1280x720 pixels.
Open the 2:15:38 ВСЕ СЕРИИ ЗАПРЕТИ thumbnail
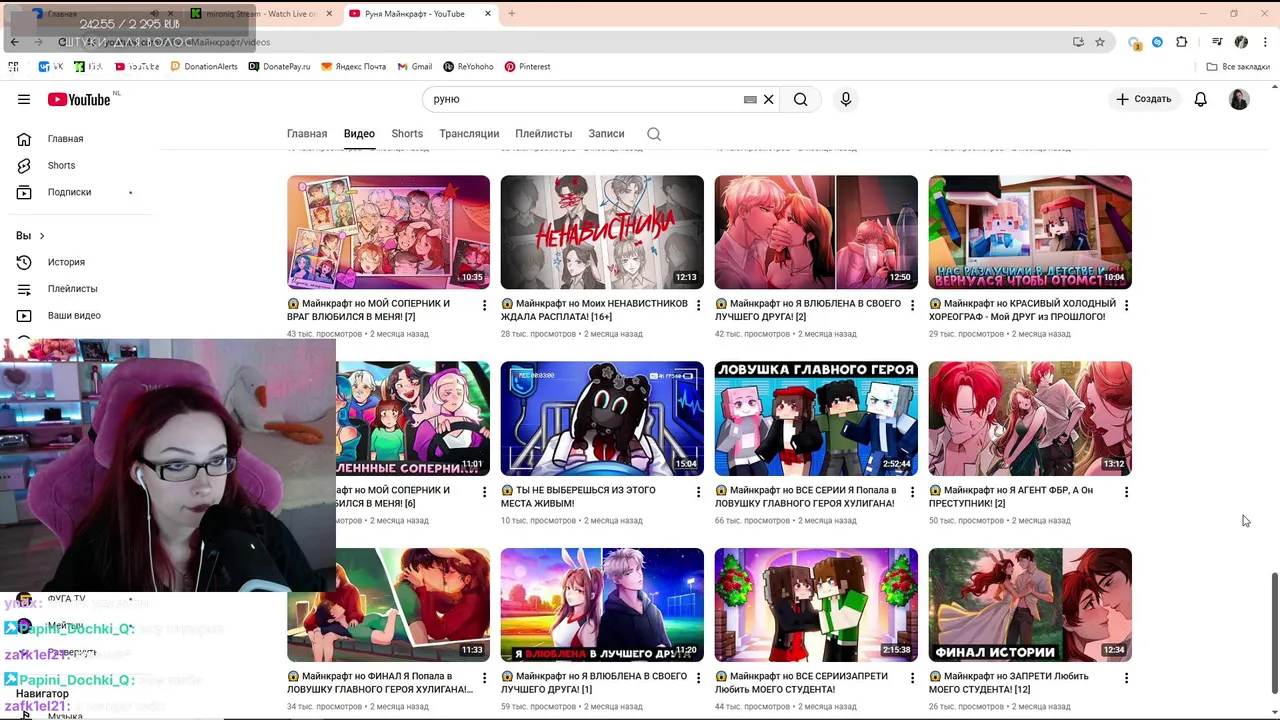coord(816,605)
